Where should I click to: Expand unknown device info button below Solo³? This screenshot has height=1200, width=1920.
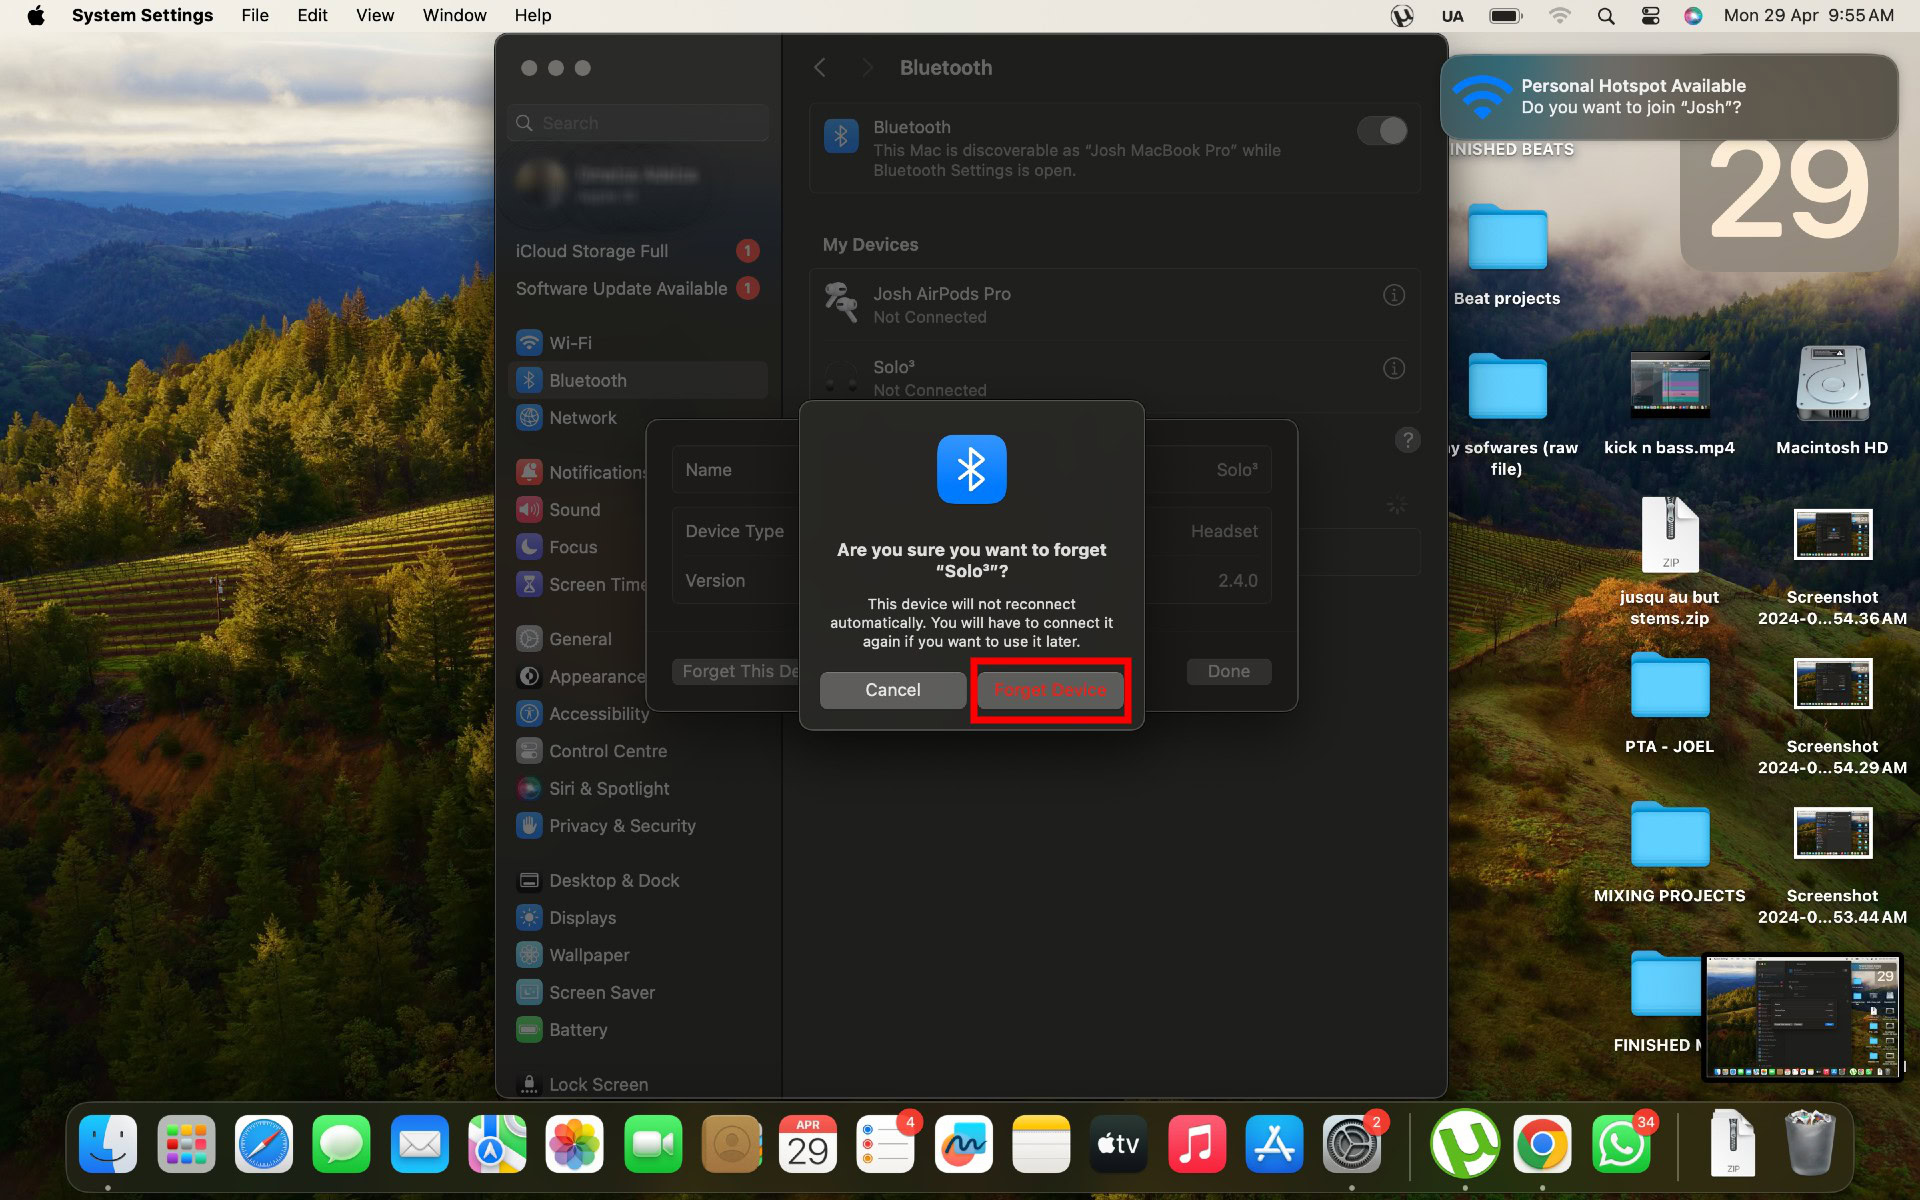point(1409,440)
